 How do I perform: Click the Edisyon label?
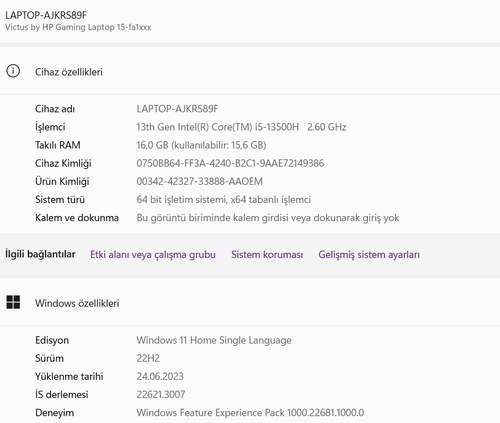52,340
